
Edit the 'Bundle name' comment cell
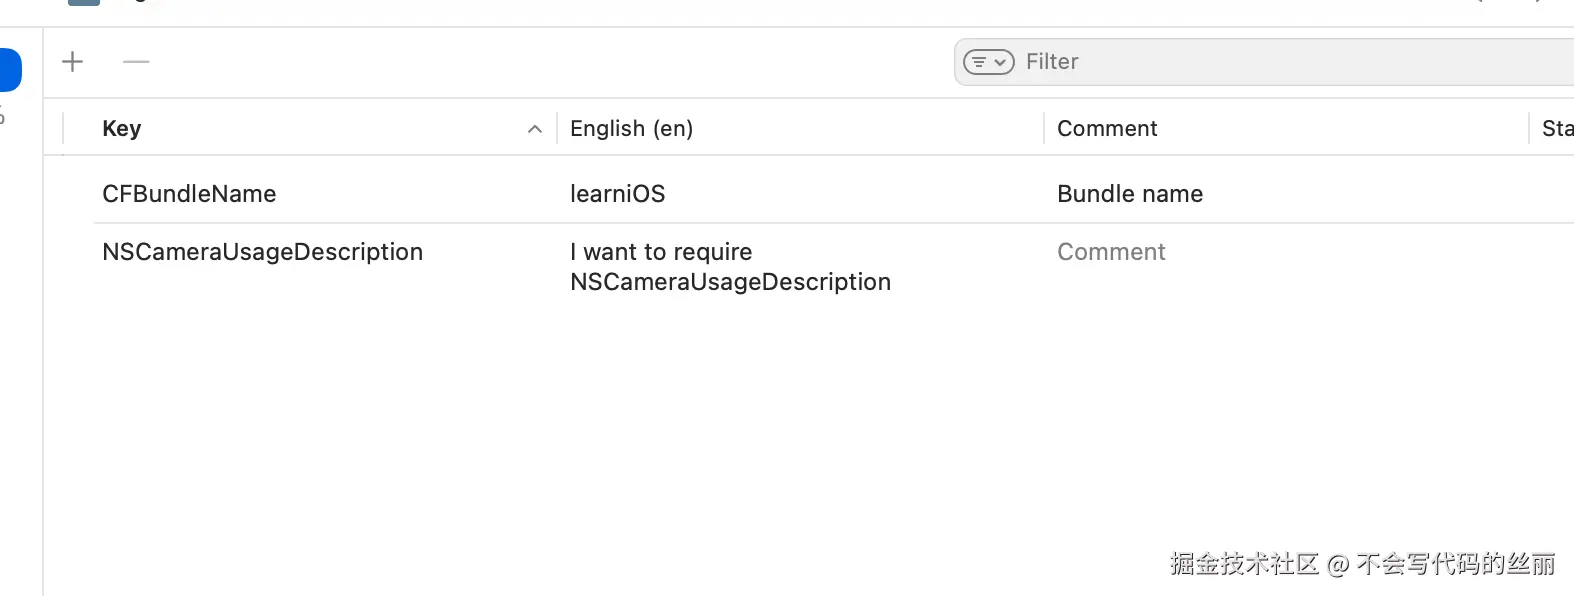1130,194
